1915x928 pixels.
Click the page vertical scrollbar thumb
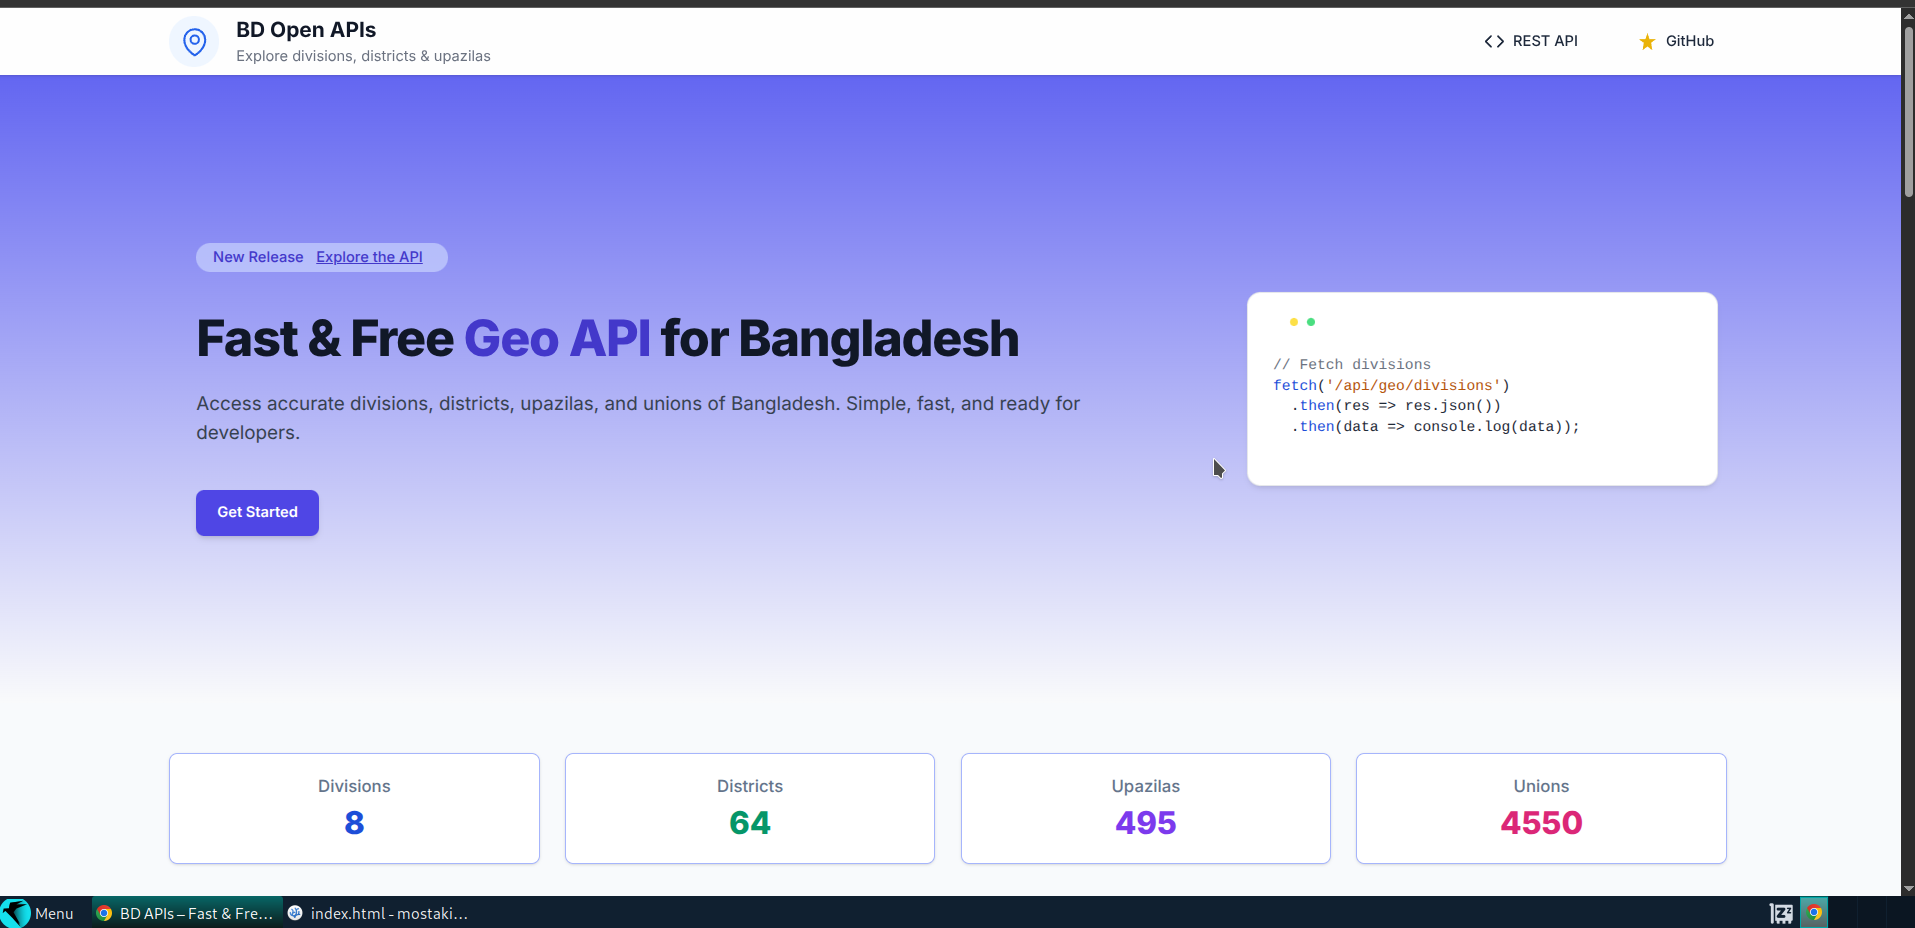(x=1908, y=110)
